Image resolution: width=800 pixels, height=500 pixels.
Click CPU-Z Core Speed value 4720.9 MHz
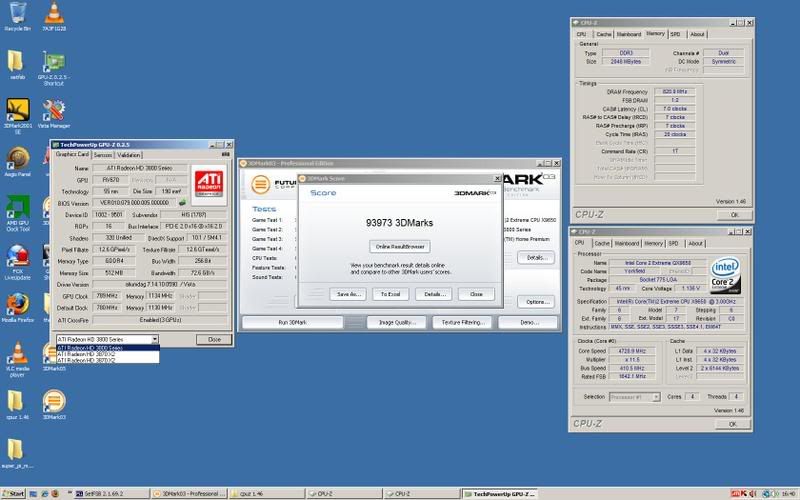pos(632,351)
